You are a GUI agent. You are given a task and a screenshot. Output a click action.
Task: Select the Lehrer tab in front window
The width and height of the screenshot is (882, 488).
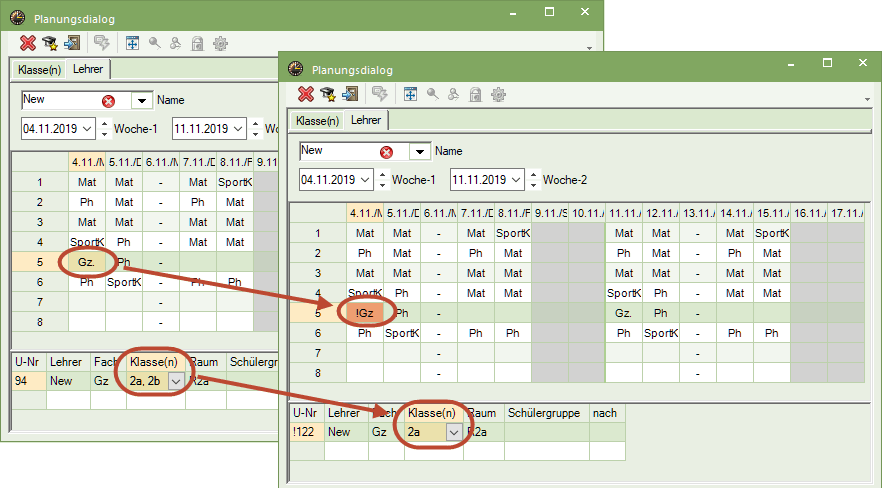[366, 120]
